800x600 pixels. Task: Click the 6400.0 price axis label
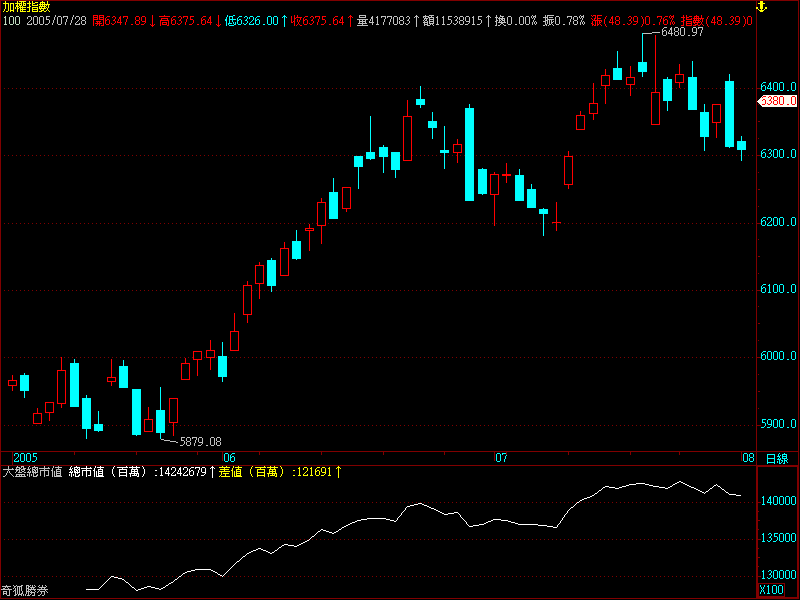click(778, 87)
